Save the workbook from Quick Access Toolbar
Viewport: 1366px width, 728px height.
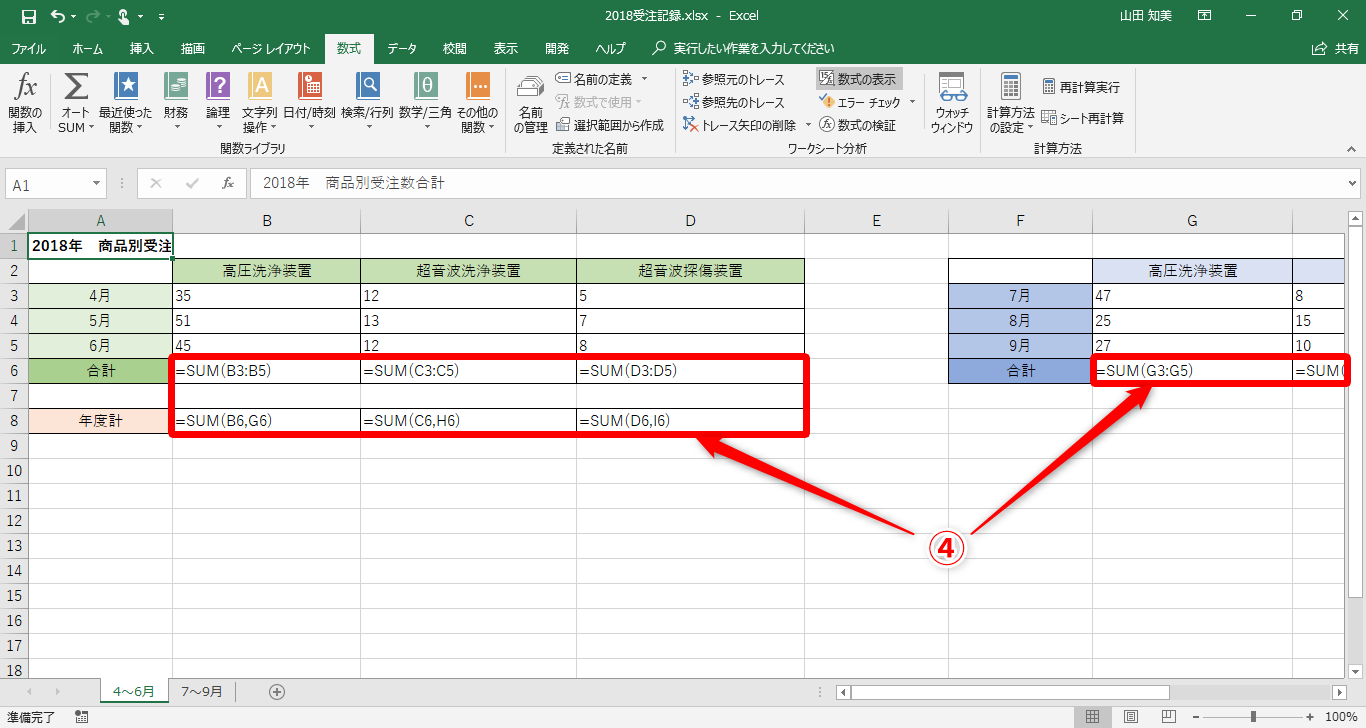28,16
